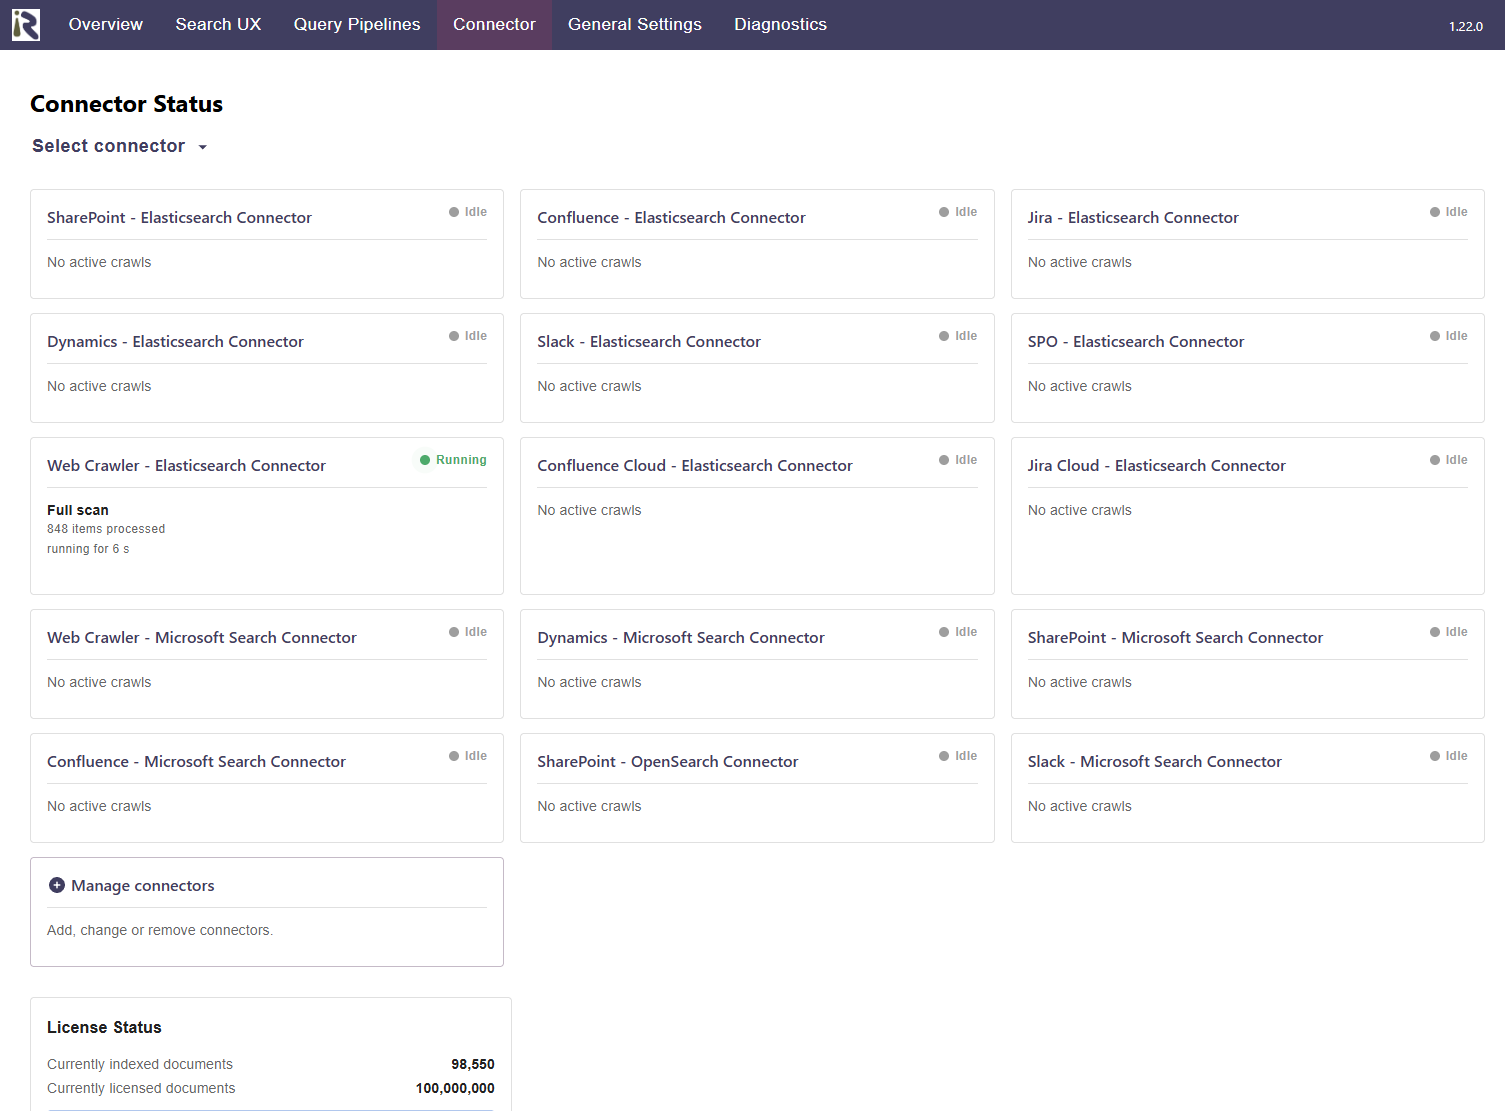
Task: Click the Connector Status heading
Action: tap(127, 104)
